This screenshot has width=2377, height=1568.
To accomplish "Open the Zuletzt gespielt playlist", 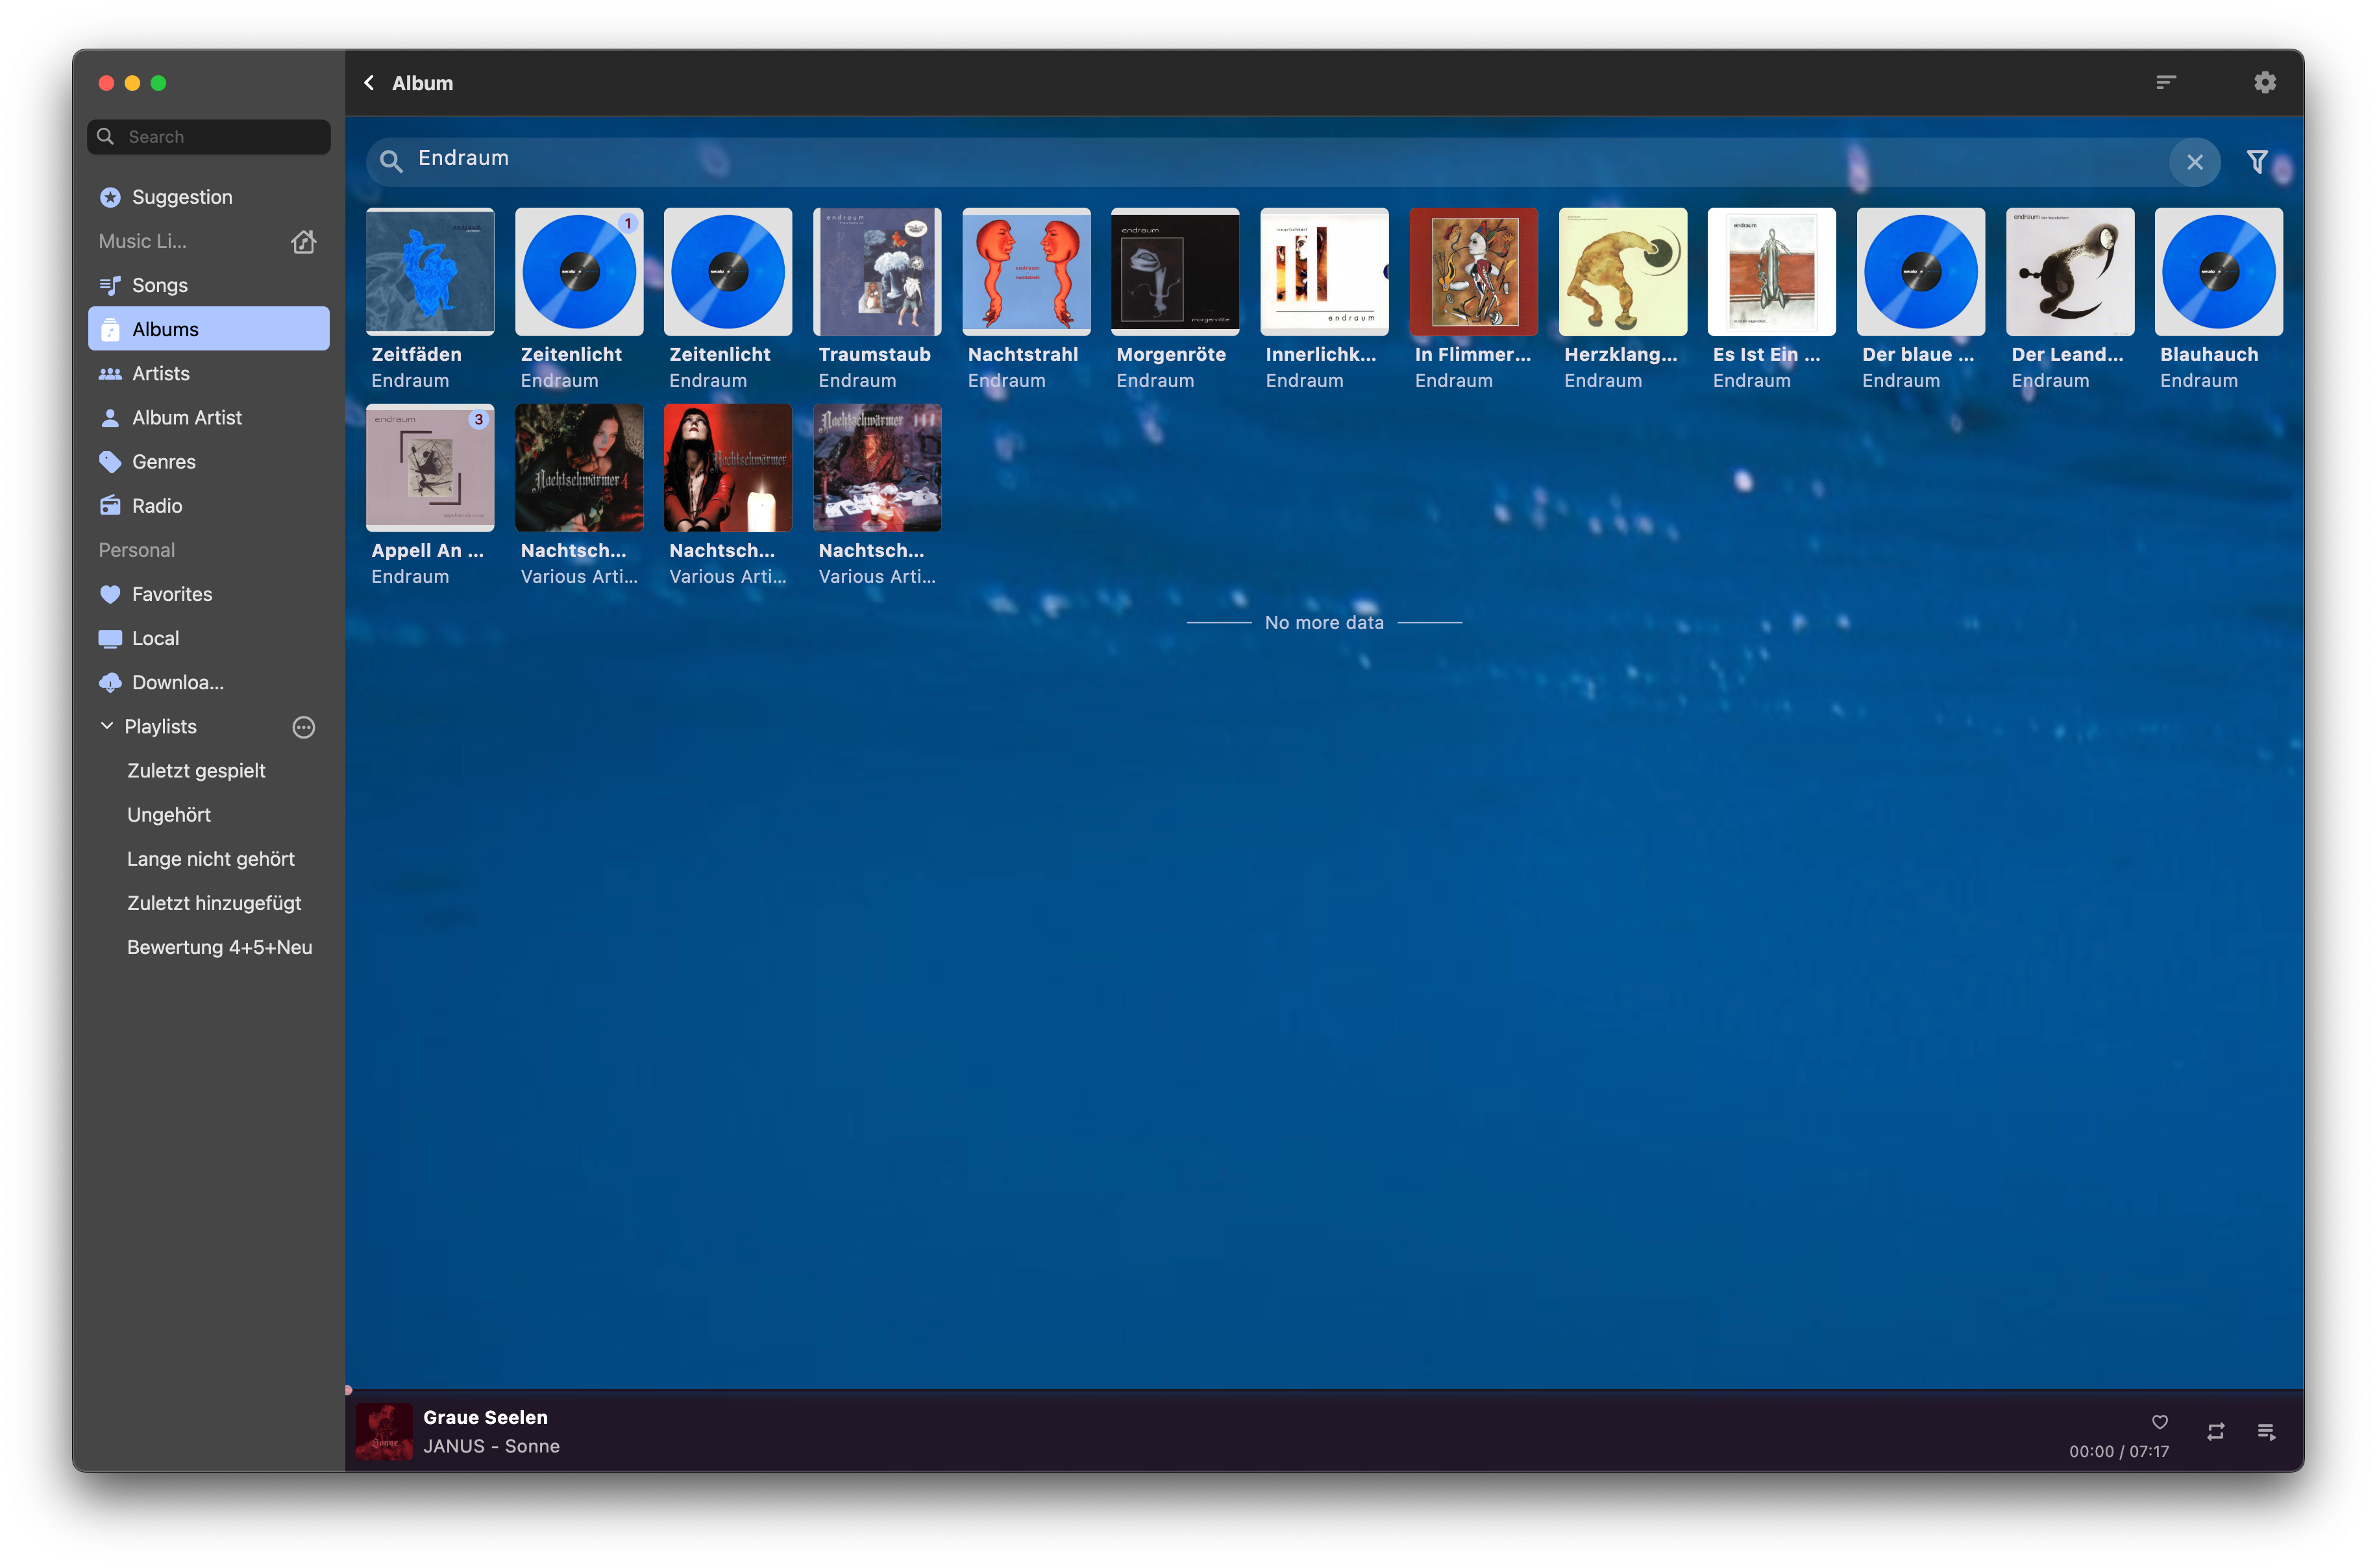I will click(196, 771).
